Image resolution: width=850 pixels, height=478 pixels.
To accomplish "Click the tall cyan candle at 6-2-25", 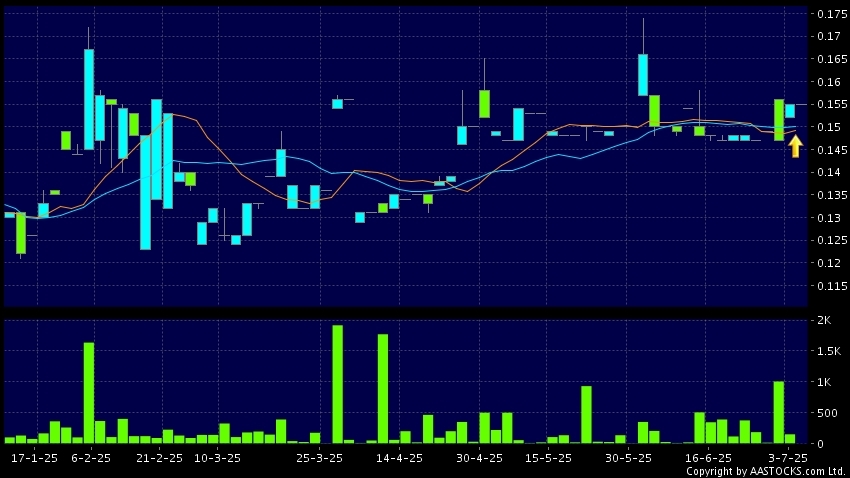I will click(x=89, y=99).
